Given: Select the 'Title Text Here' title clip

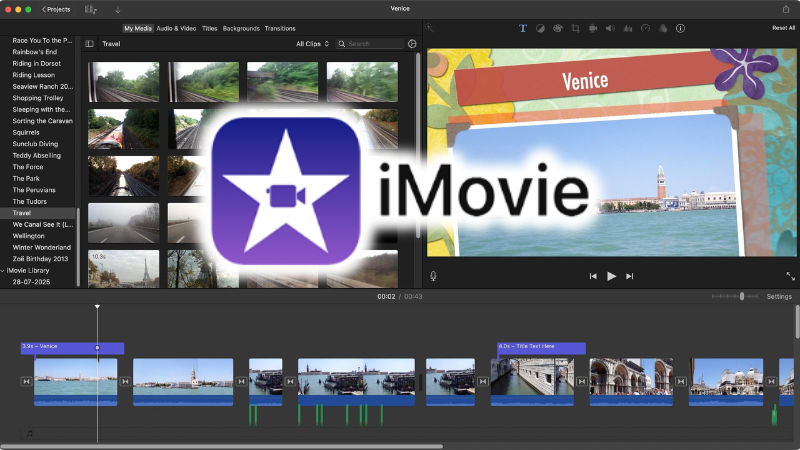Looking at the screenshot, I should tap(541, 348).
